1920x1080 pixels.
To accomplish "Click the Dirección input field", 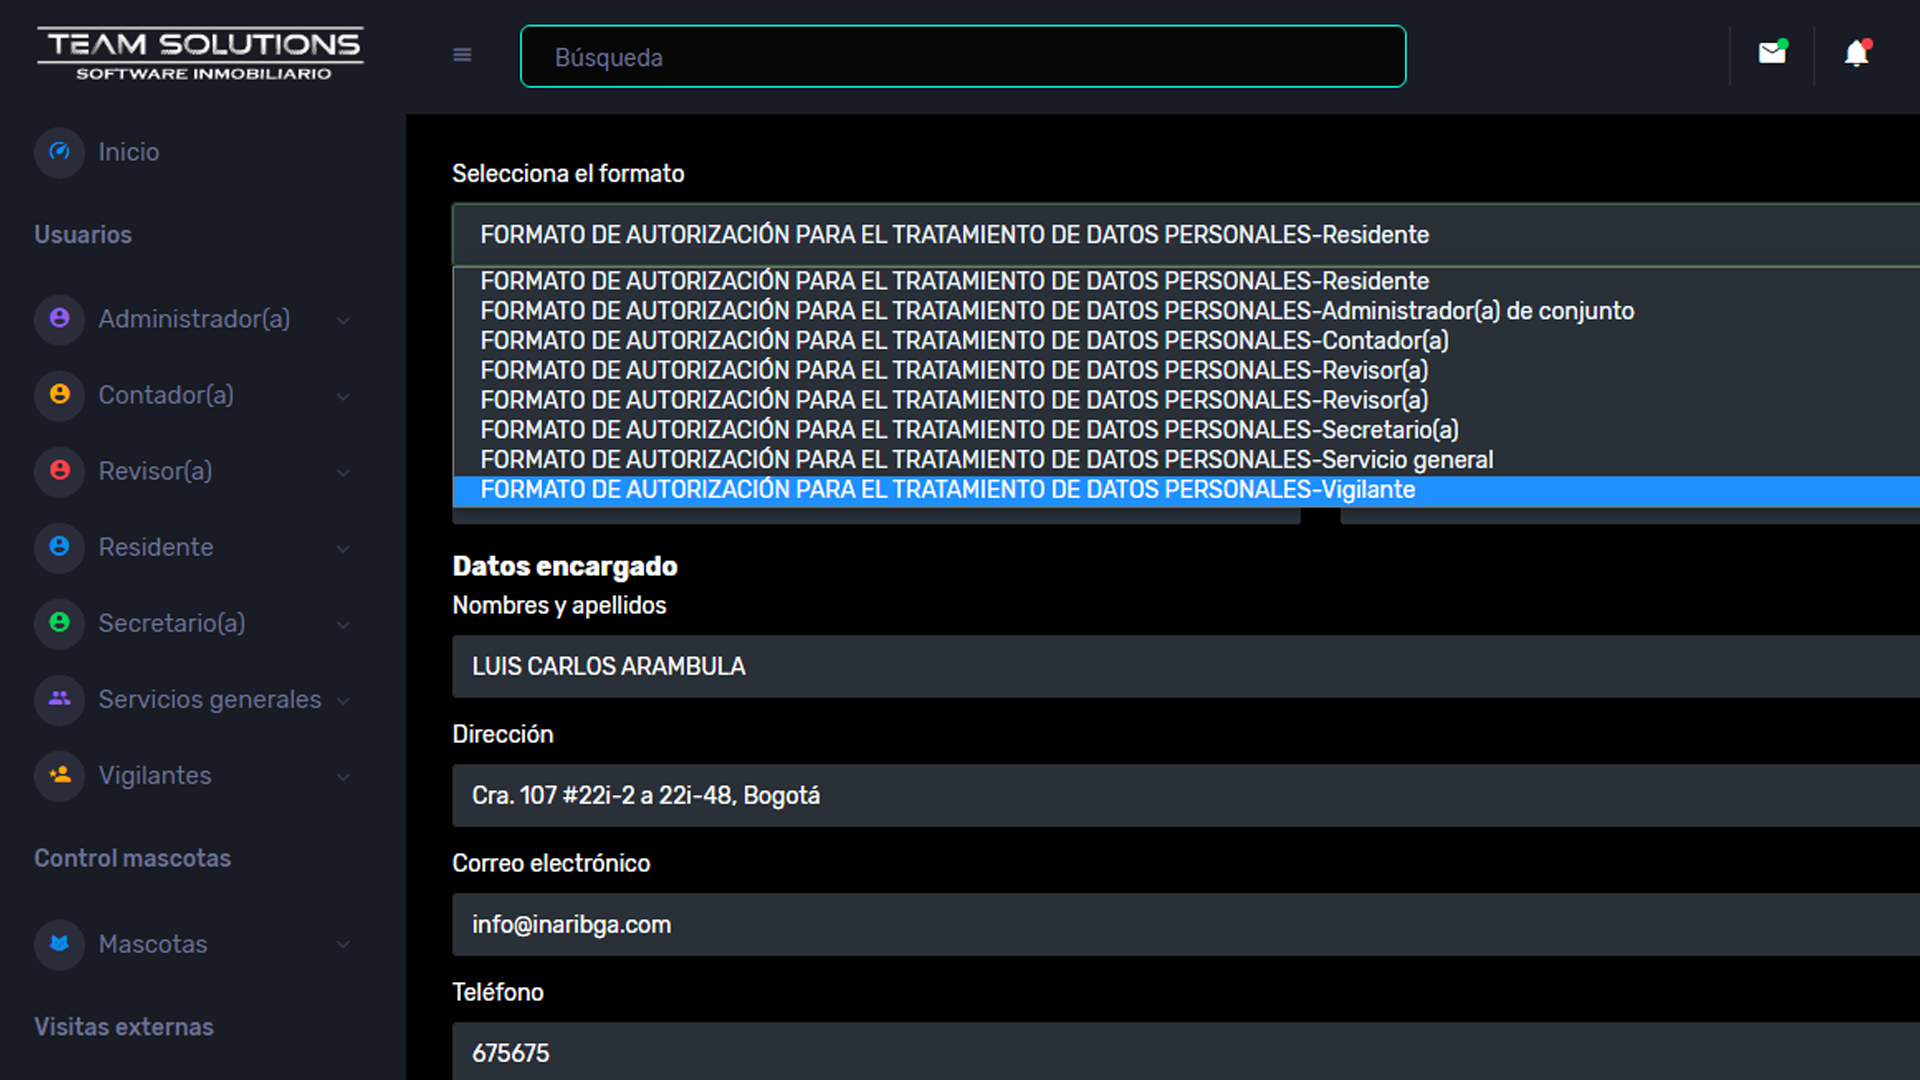I will 1186,796.
